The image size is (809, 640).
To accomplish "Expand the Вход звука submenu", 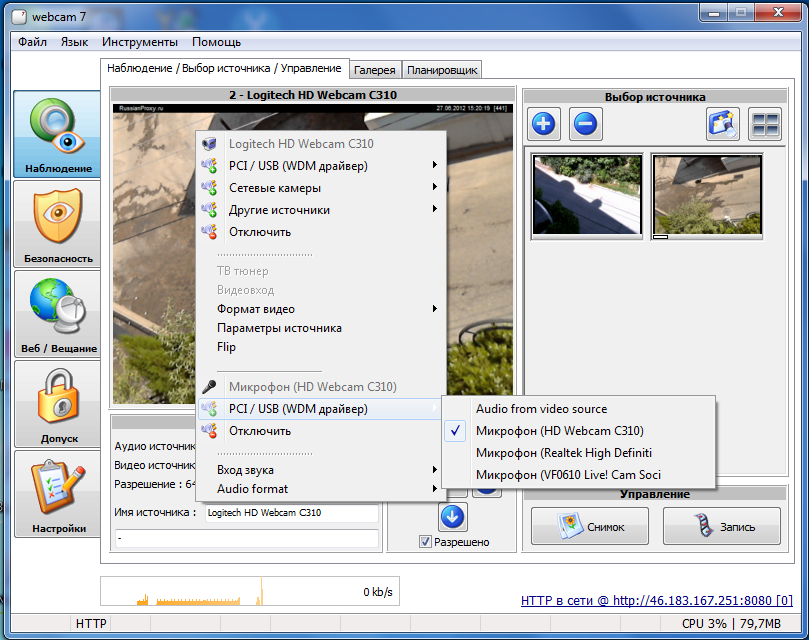I will coord(321,470).
